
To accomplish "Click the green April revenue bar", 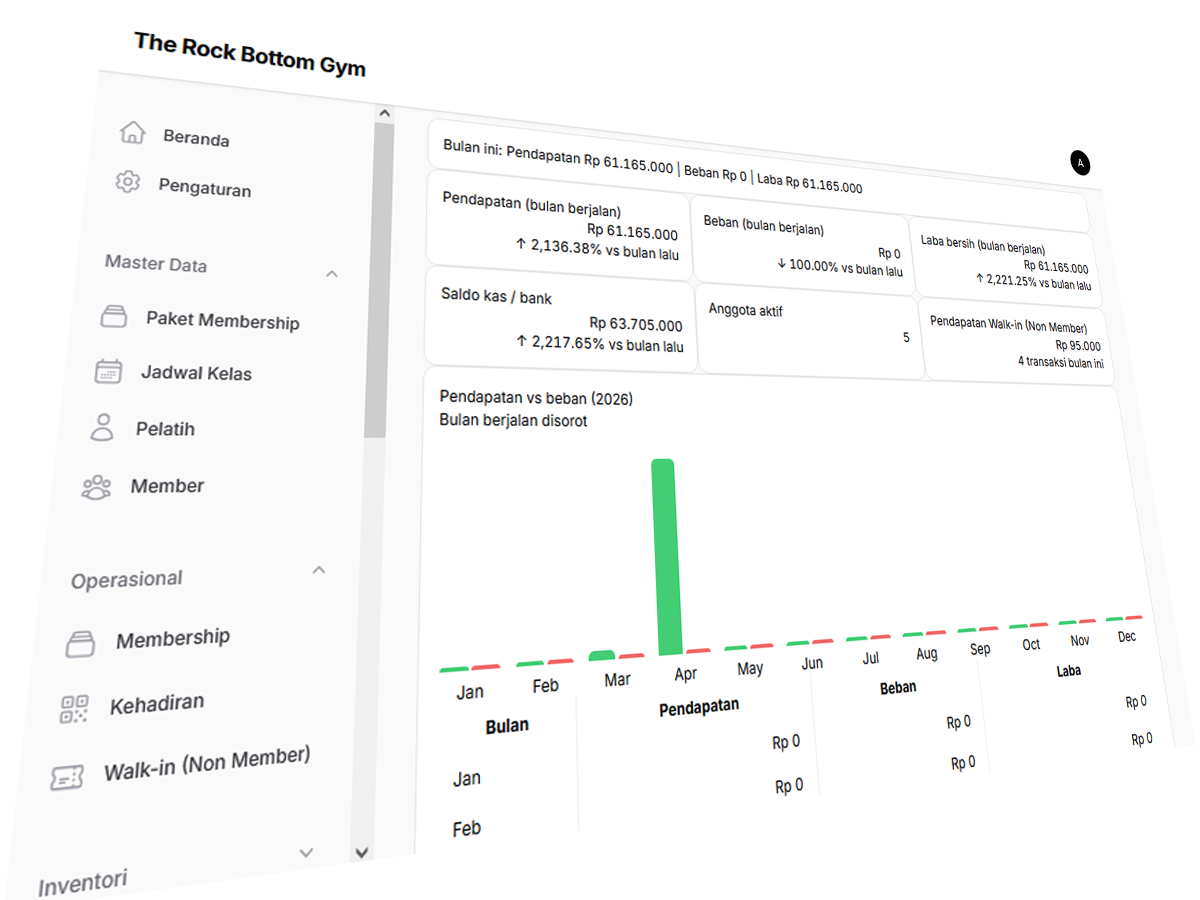I will click(x=666, y=556).
